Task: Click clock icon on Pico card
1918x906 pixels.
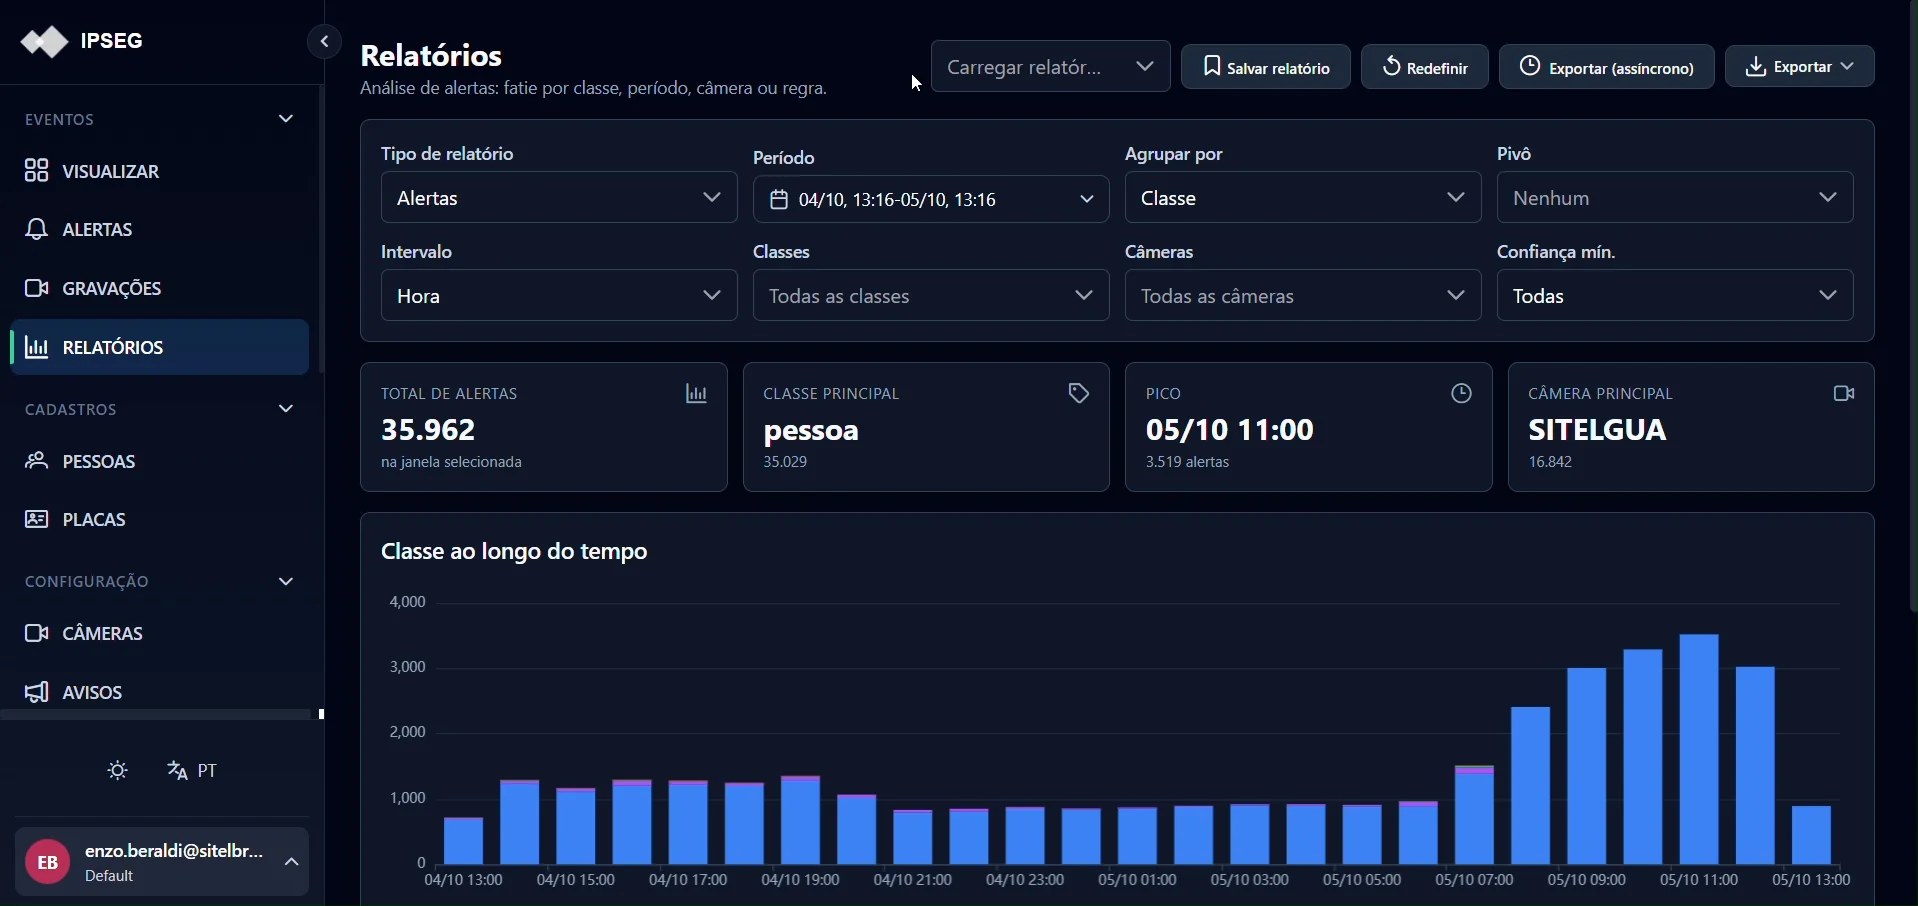Action: click(1462, 394)
